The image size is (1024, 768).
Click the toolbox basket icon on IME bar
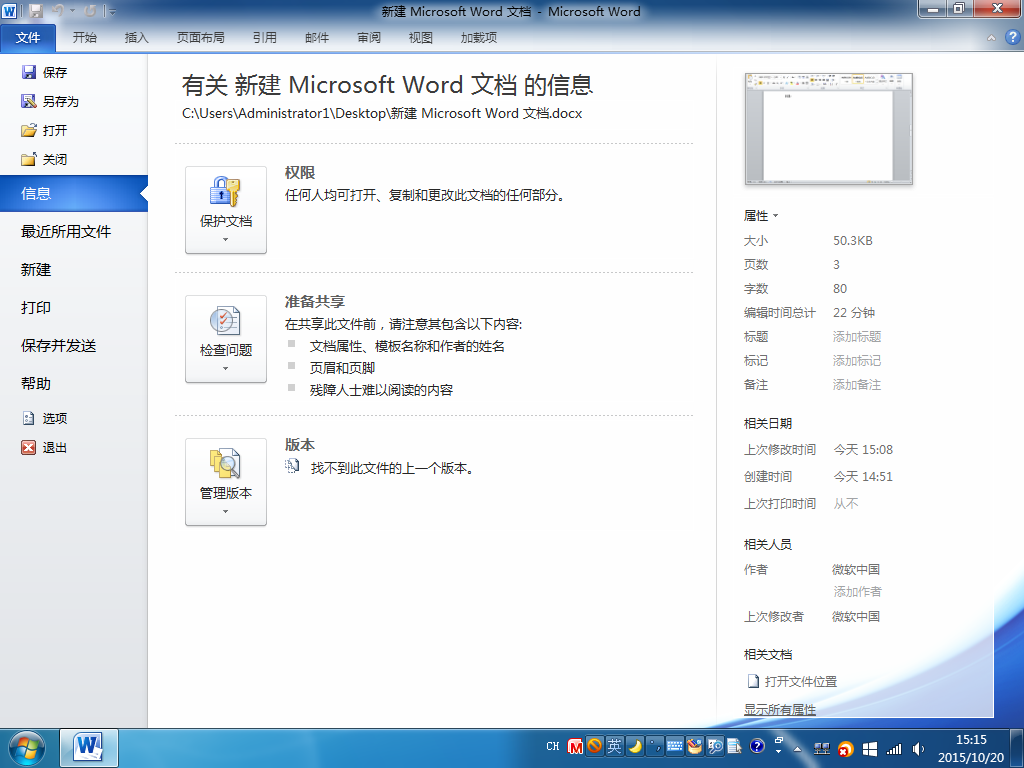[694, 746]
